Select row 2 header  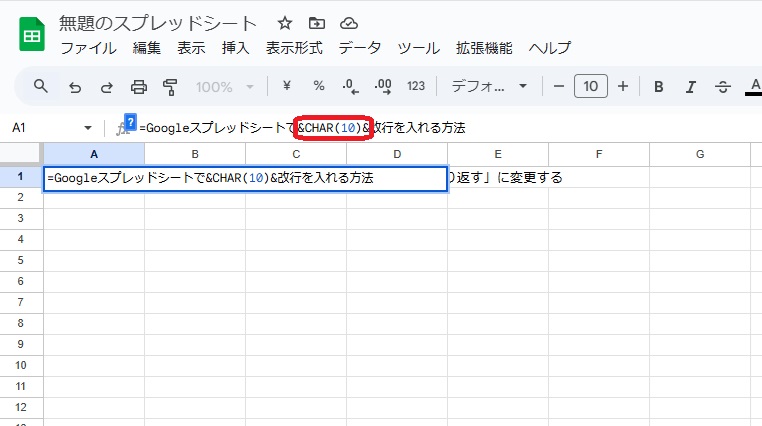(20, 197)
